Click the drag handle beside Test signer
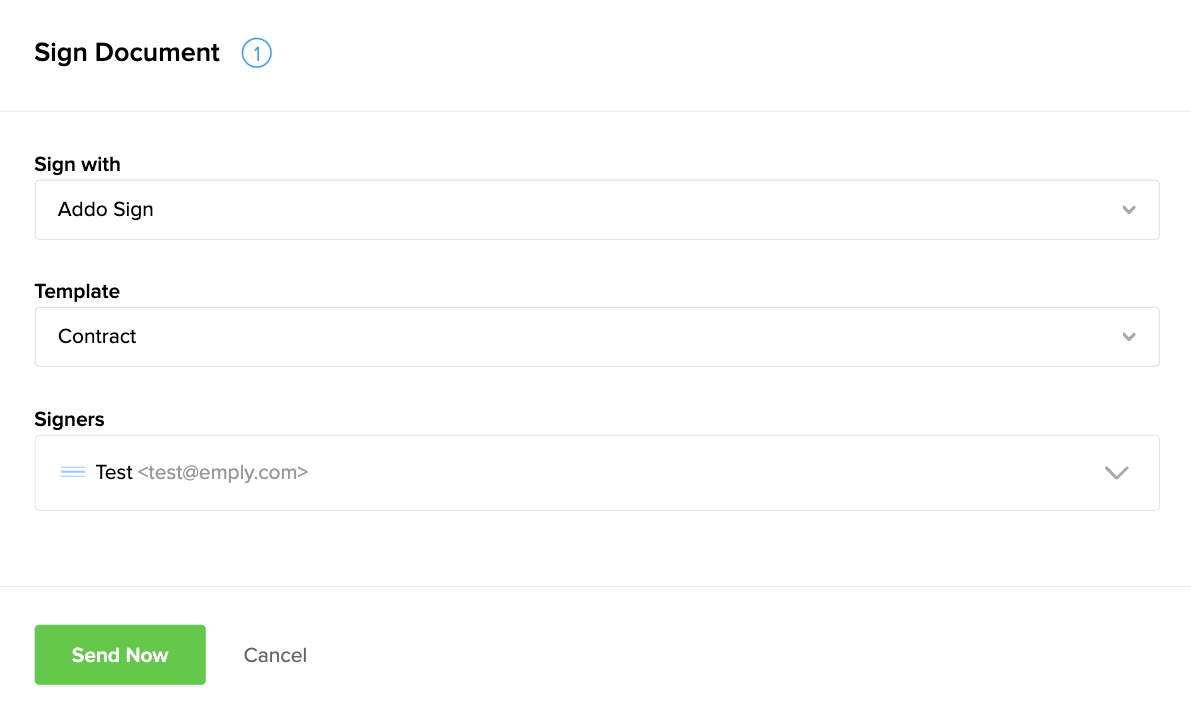 [x=72, y=472]
